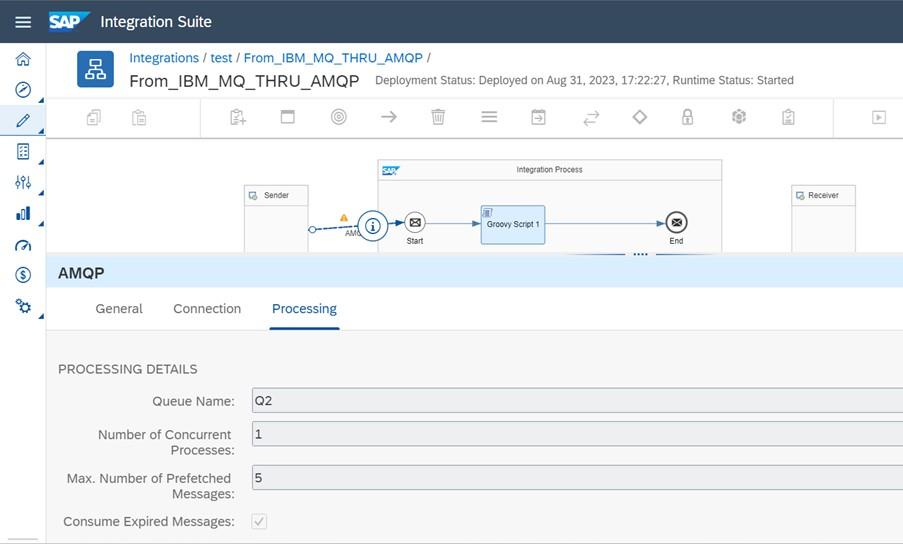The image size is (903, 544).
Task: Switch to the General tab
Action: (x=119, y=309)
